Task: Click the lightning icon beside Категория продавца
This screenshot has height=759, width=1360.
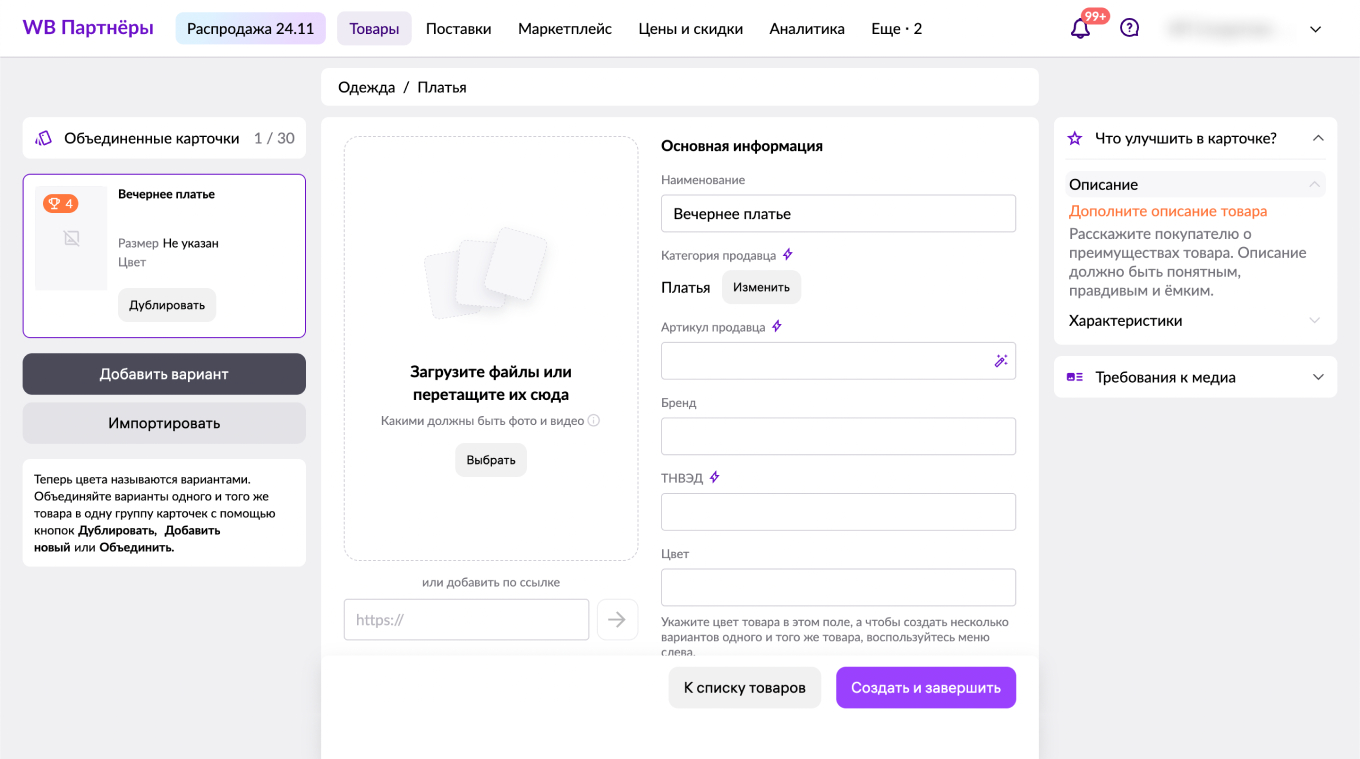Action: [788, 255]
